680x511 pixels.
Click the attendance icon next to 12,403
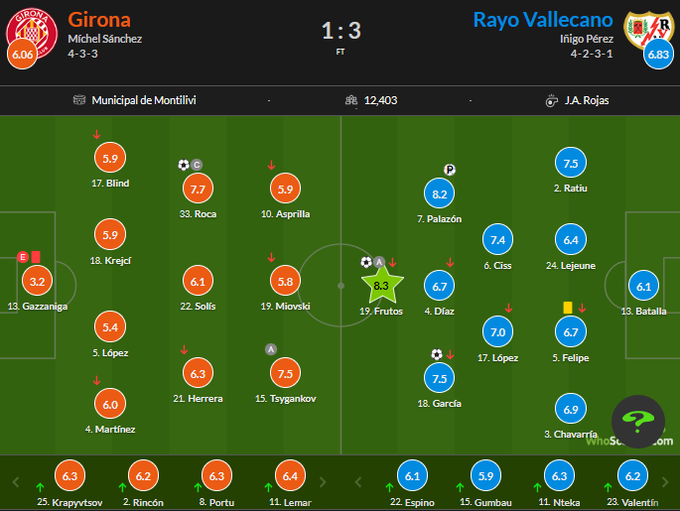pos(351,100)
